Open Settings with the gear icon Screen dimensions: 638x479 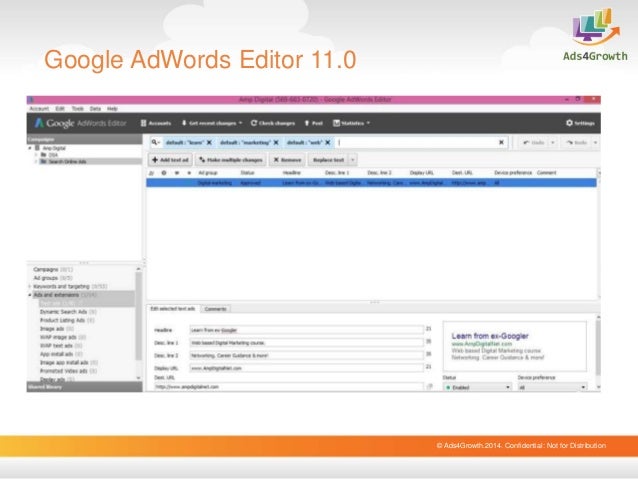pyautogui.click(x=580, y=123)
